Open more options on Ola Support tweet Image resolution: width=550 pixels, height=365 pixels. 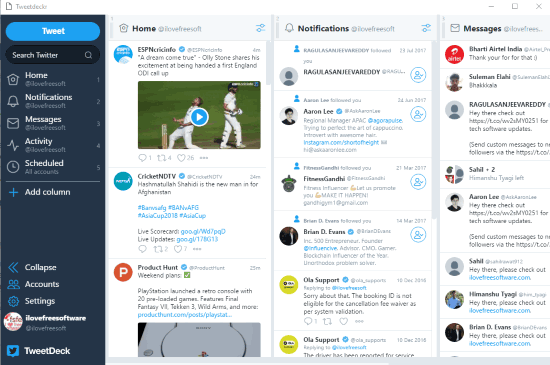point(359,321)
